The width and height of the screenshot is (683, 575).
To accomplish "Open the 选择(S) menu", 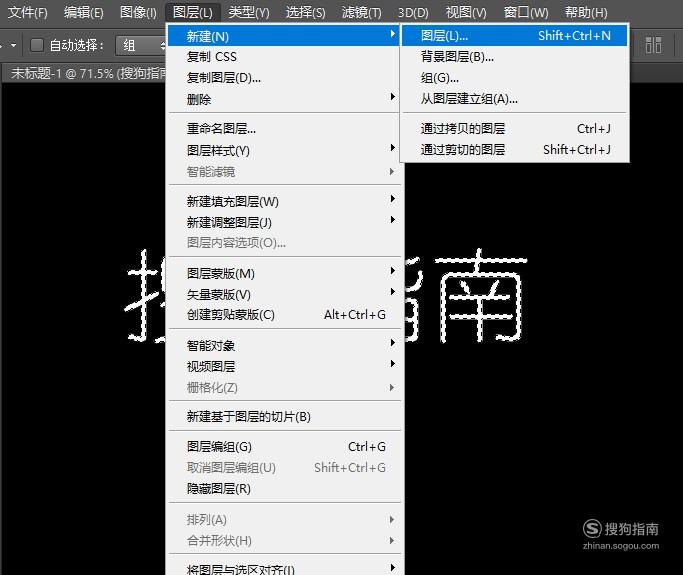I will (305, 12).
